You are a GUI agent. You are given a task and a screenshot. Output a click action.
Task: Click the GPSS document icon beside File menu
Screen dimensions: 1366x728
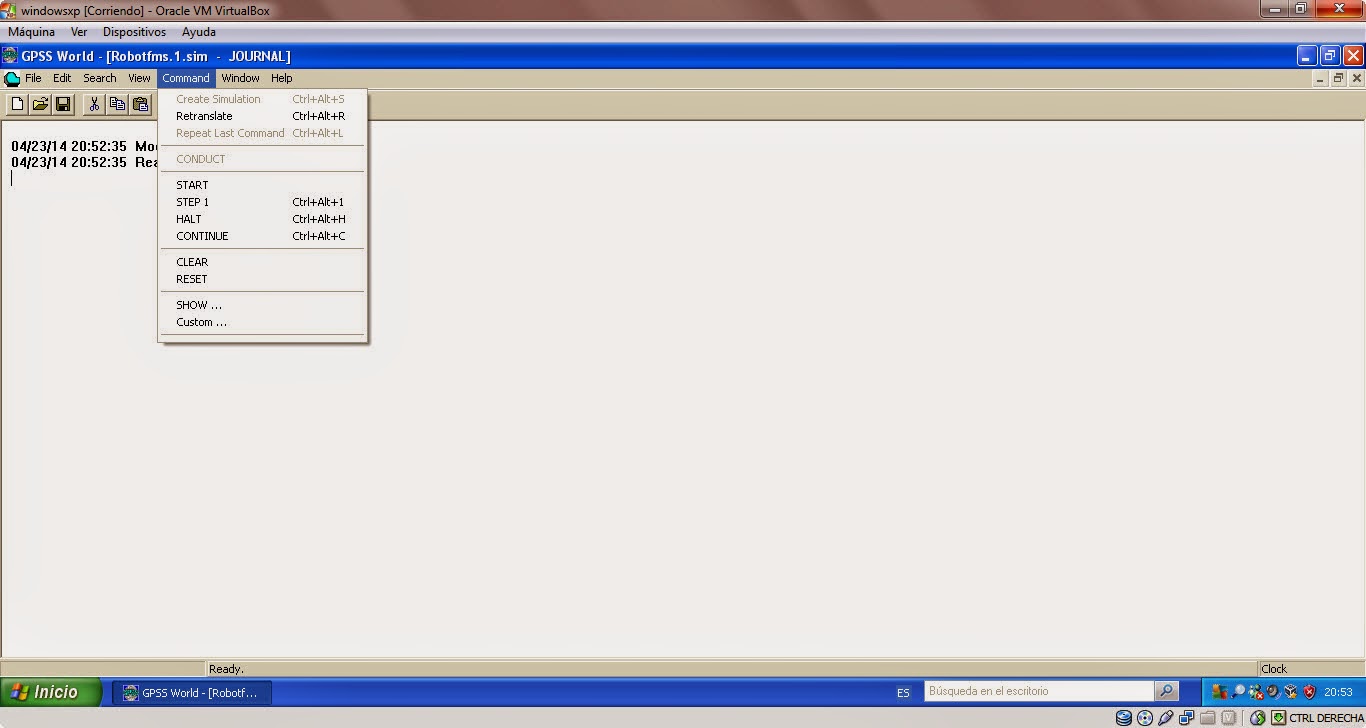click(11, 78)
